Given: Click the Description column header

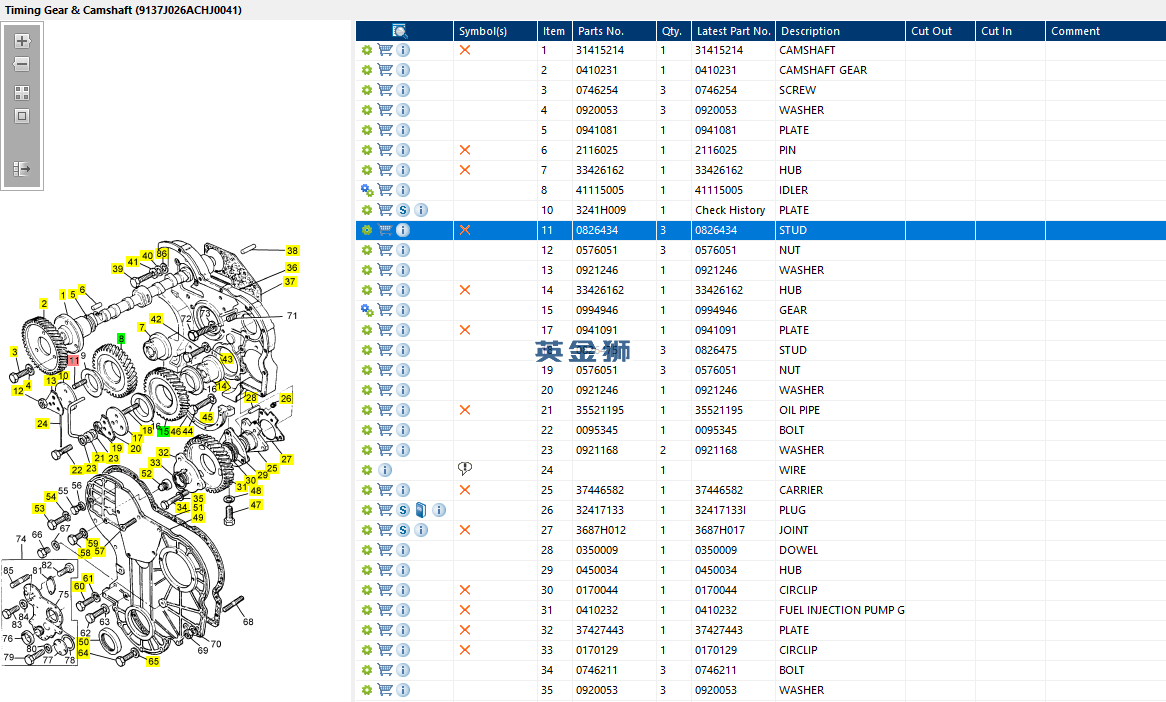Looking at the screenshot, I should pos(840,31).
